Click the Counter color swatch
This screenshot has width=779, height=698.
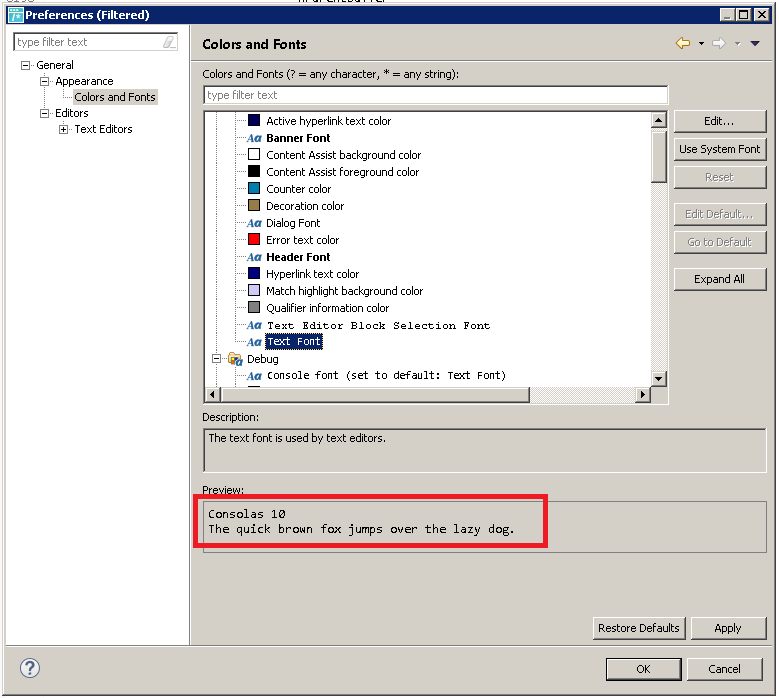click(x=254, y=188)
